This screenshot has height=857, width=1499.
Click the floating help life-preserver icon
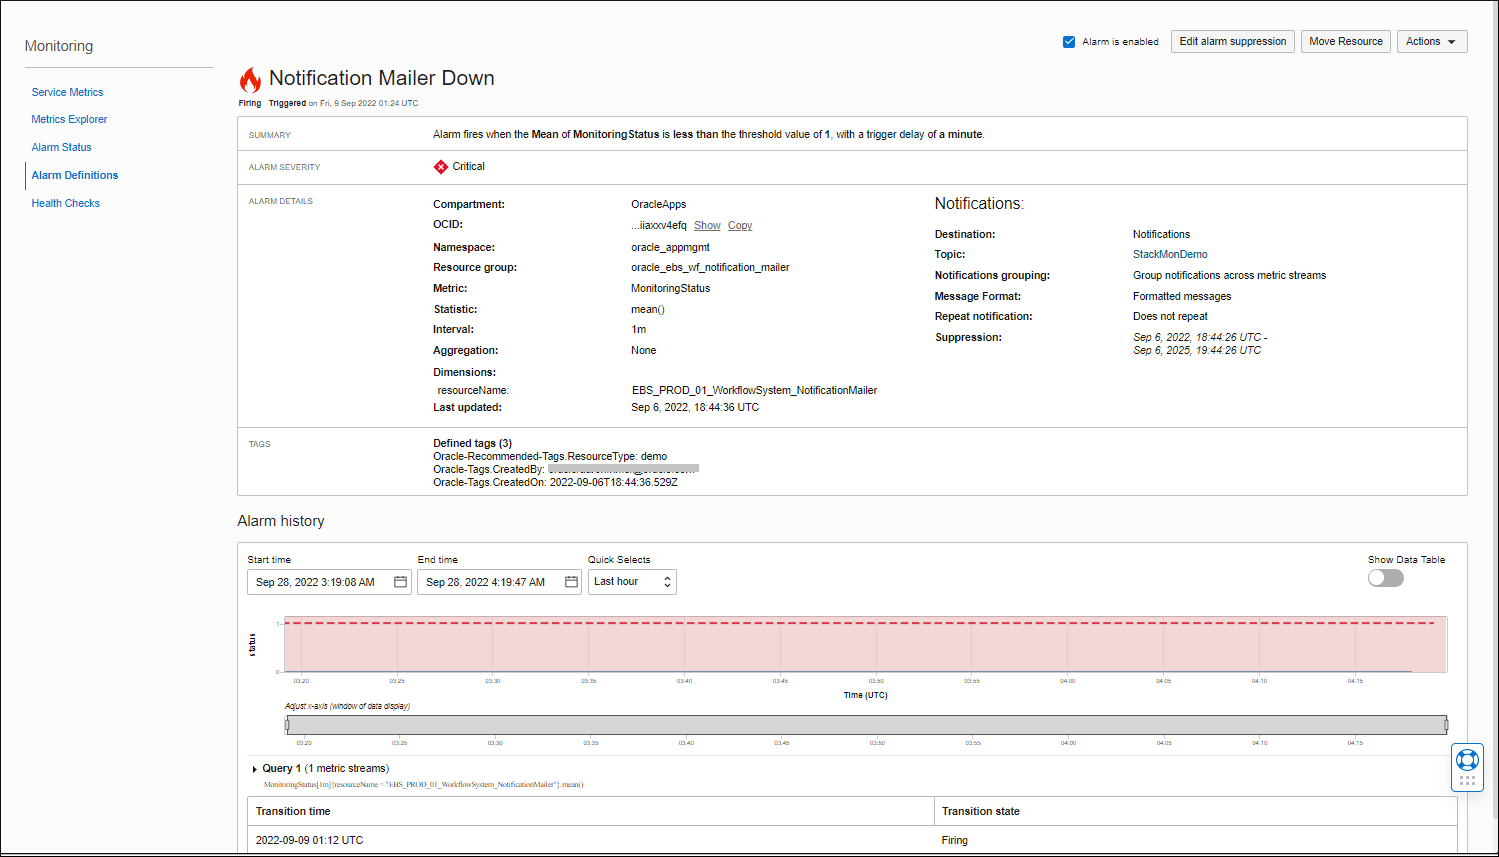pos(1467,759)
